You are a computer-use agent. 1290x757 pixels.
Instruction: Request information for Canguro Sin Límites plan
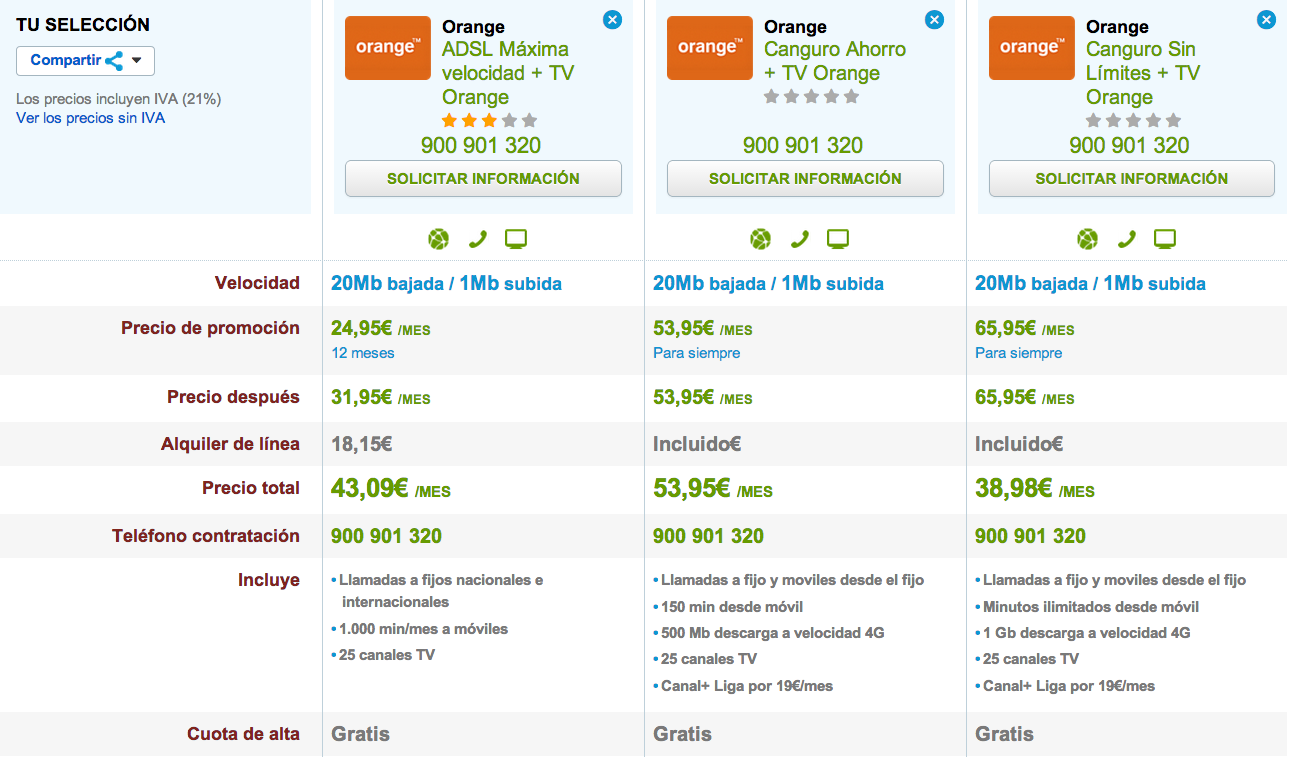coord(1132,179)
